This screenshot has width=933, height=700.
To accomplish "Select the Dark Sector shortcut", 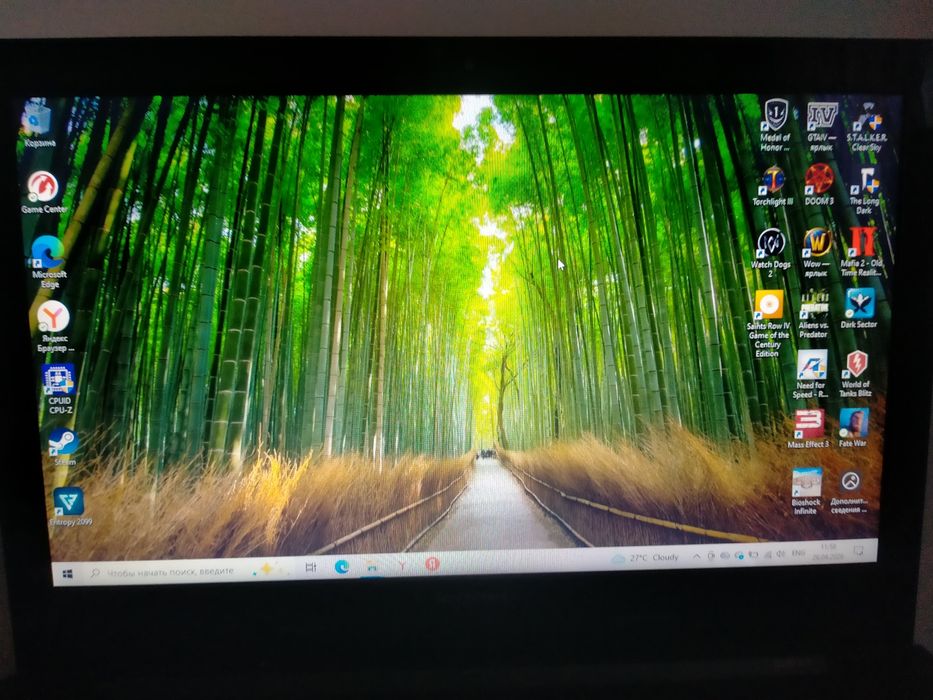I will [859, 308].
